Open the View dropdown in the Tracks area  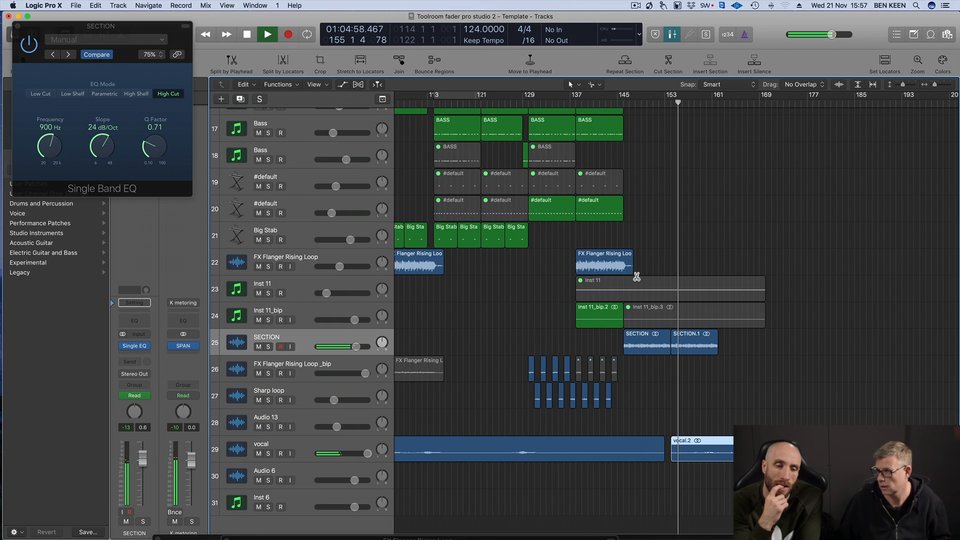point(317,84)
